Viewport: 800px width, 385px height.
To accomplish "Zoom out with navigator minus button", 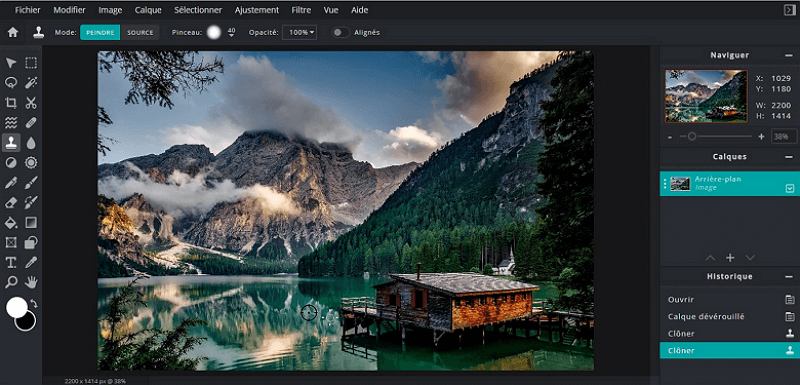I will 670,137.
